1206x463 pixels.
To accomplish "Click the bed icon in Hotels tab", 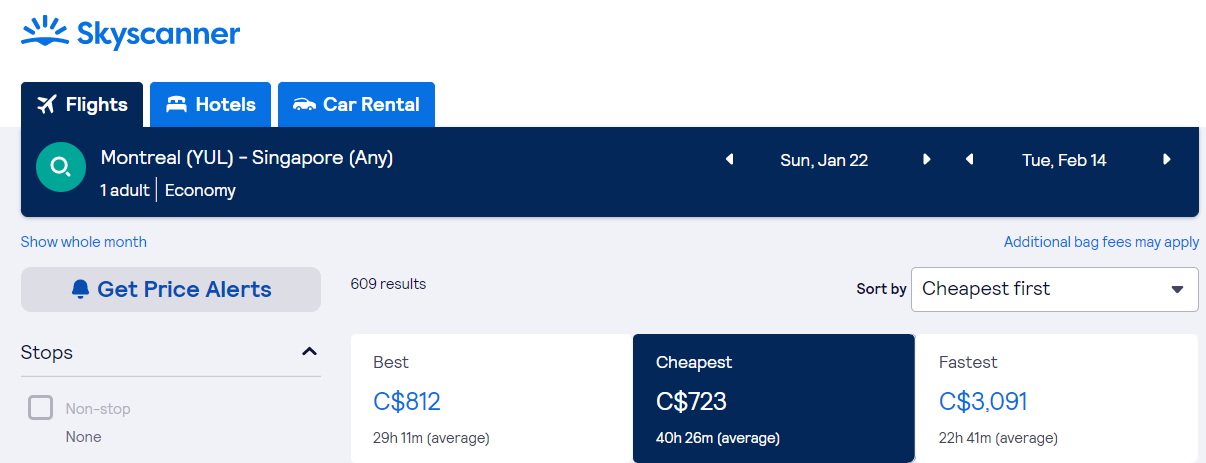I will pyautogui.click(x=176, y=104).
